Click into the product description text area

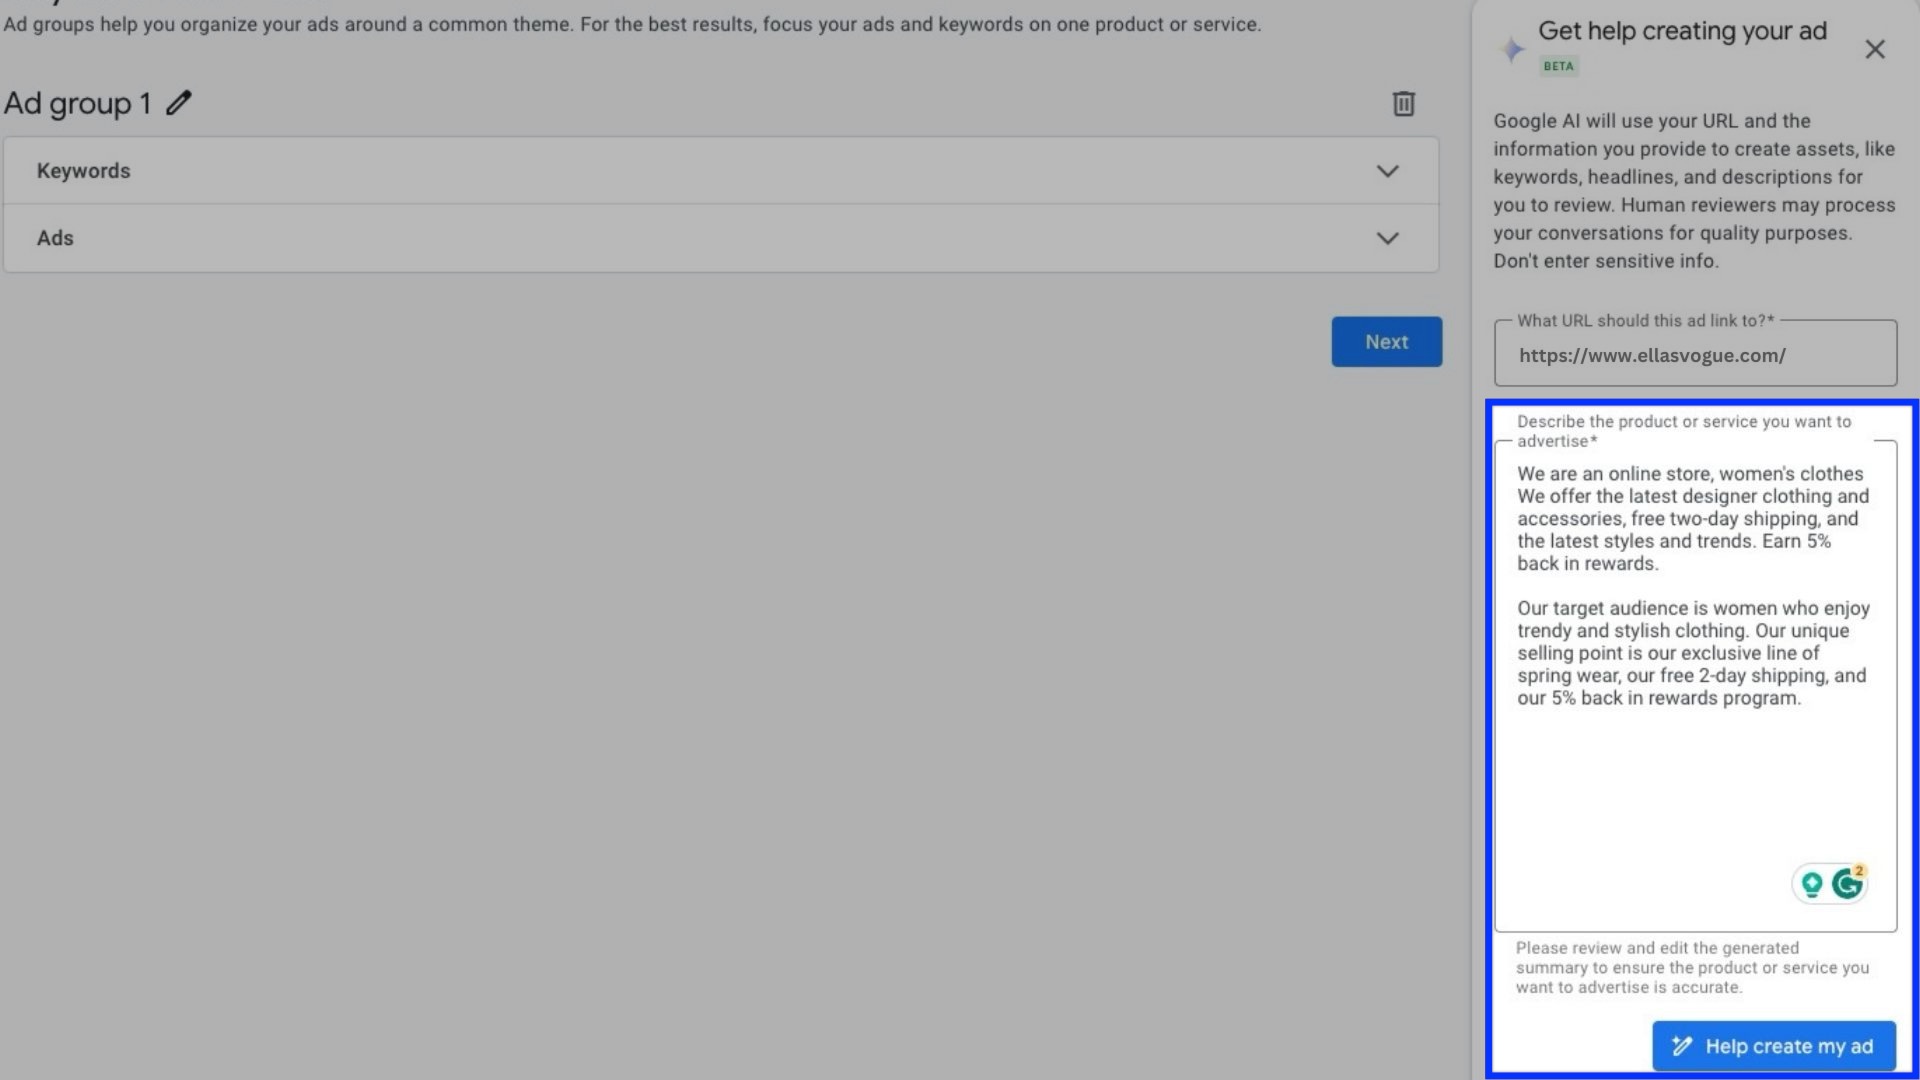(x=1695, y=686)
